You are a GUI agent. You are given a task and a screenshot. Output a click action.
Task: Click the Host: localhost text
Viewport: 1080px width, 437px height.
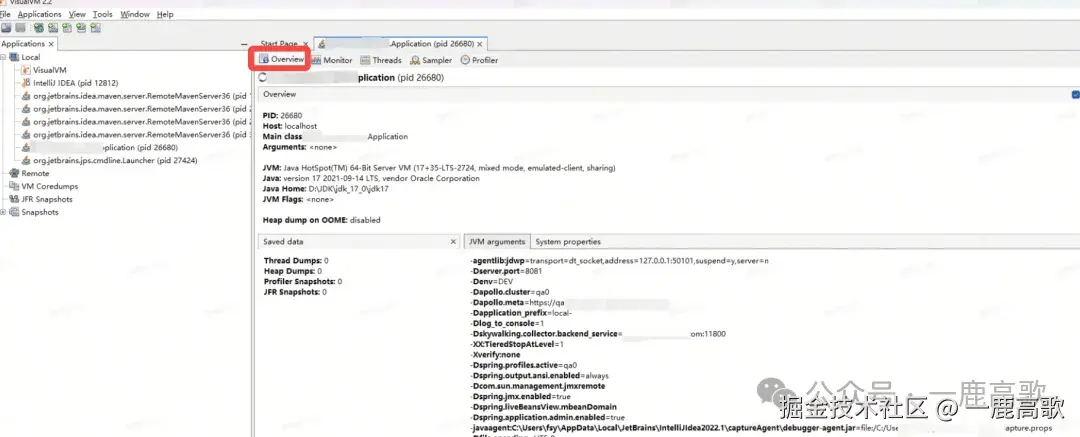tap(290, 126)
